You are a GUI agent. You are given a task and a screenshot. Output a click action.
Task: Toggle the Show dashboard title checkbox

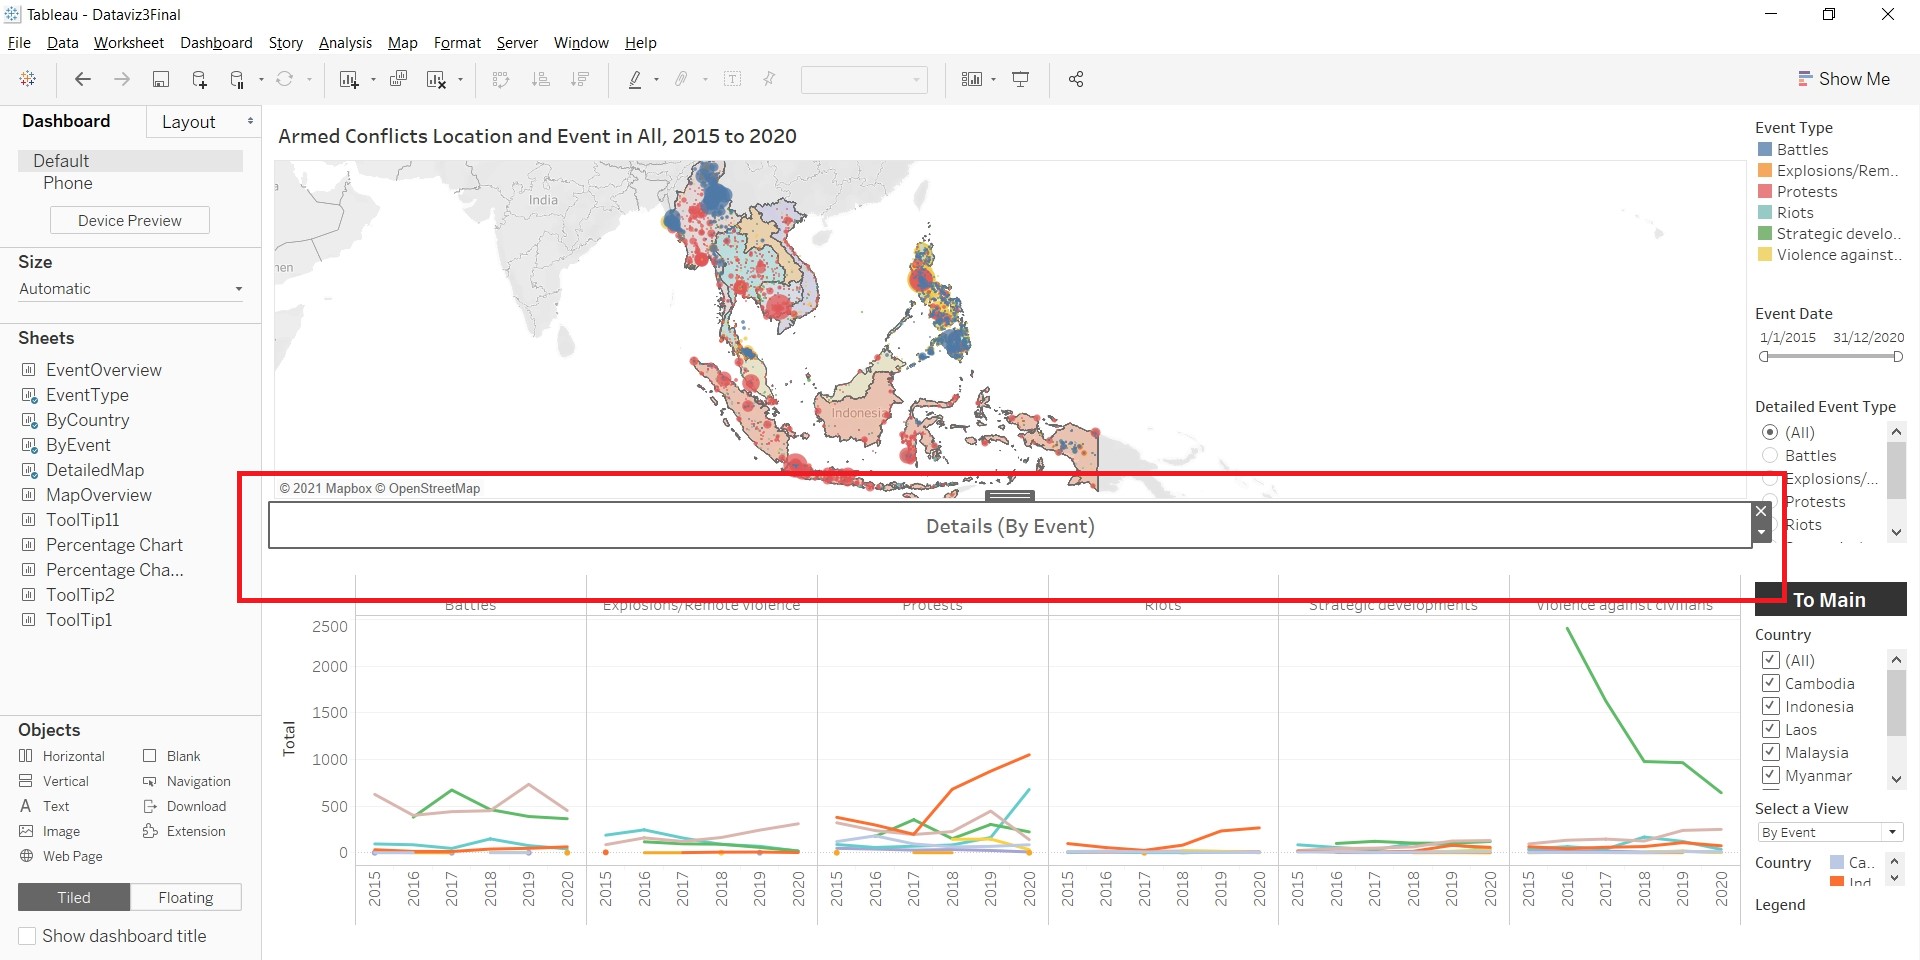[28, 936]
